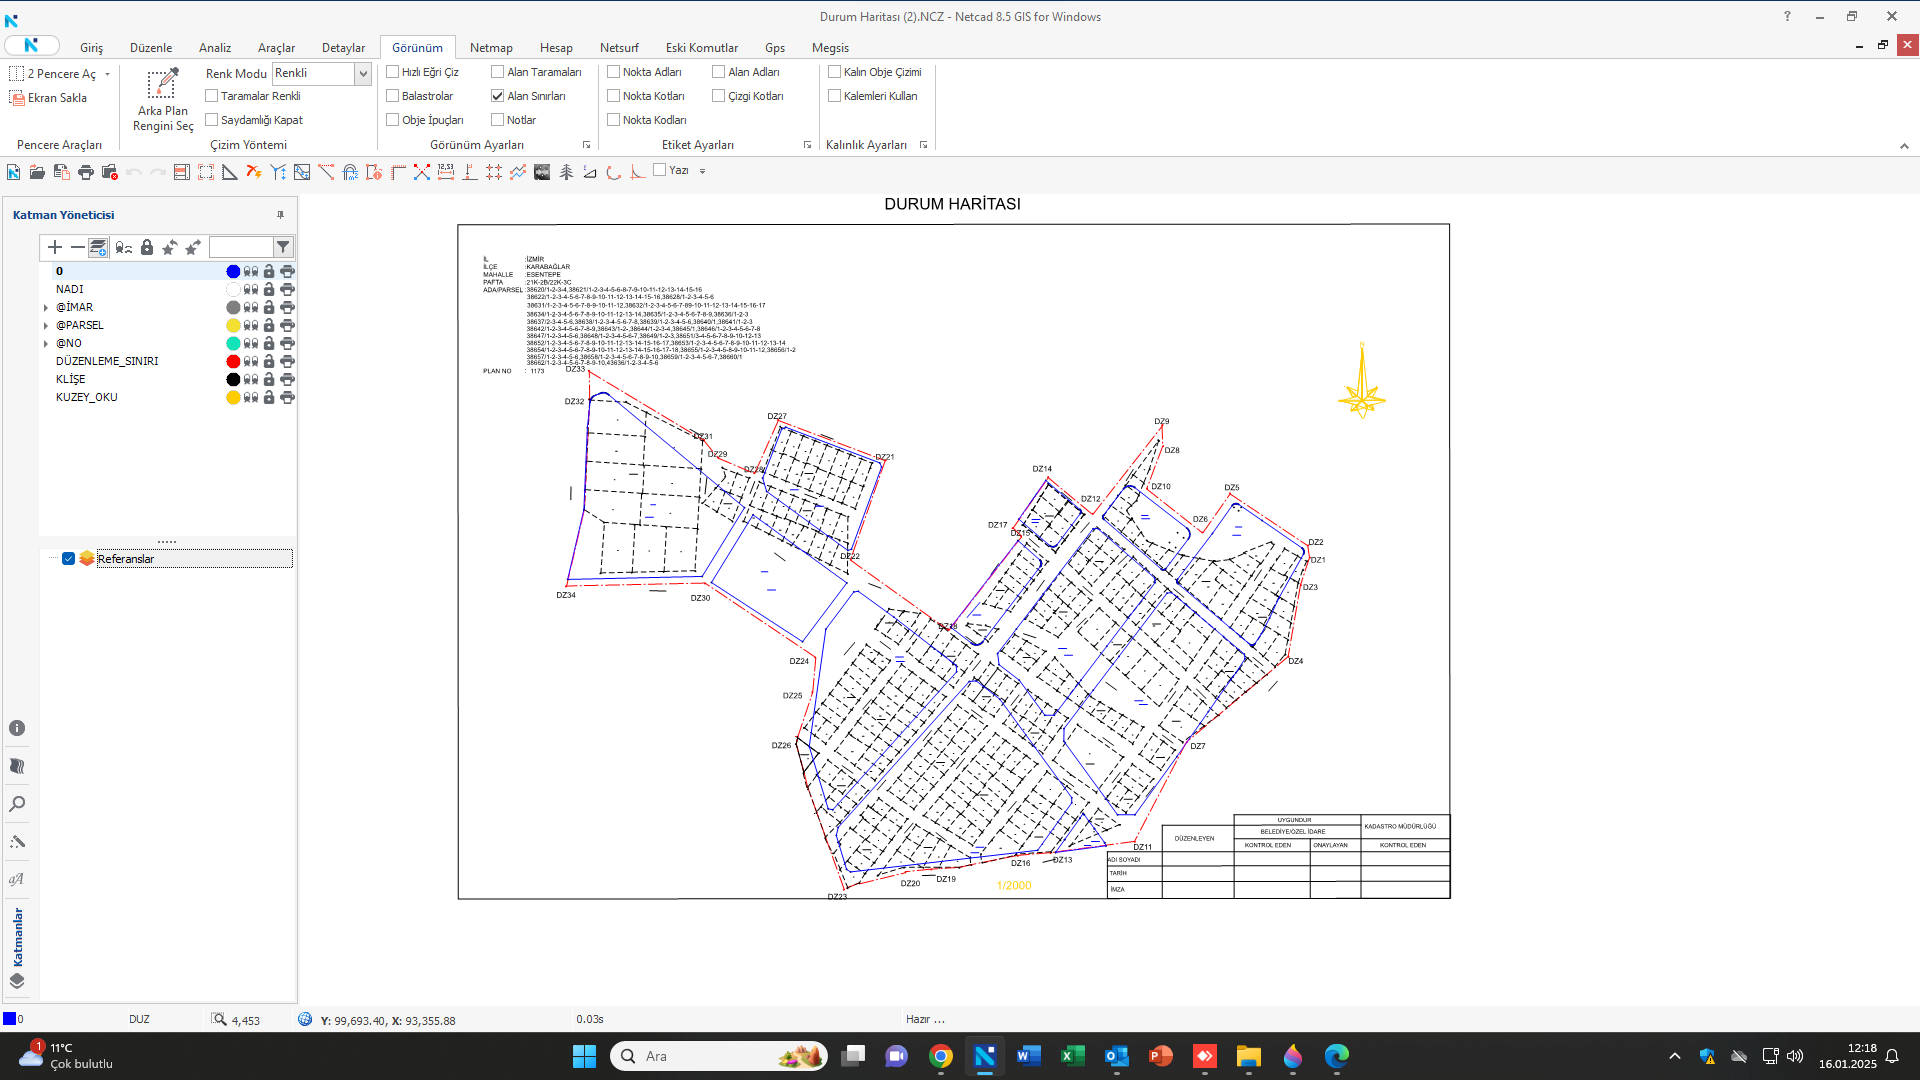Open the Netmap ribbon tab

(491, 48)
